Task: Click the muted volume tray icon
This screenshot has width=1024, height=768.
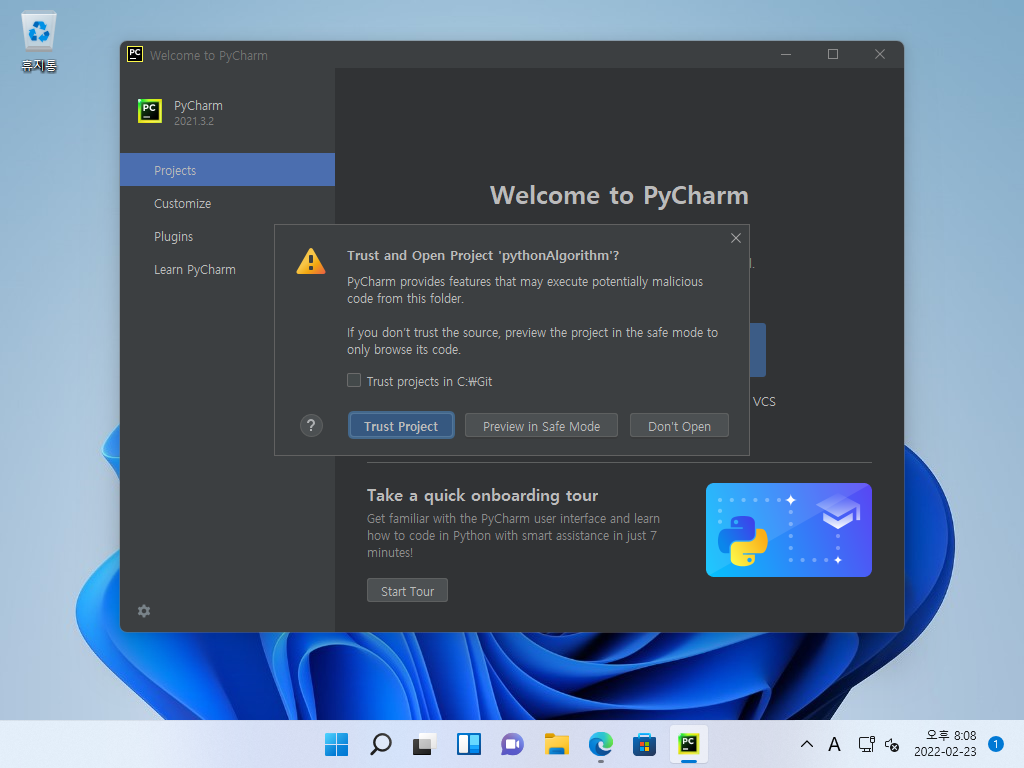Action: [891, 744]
